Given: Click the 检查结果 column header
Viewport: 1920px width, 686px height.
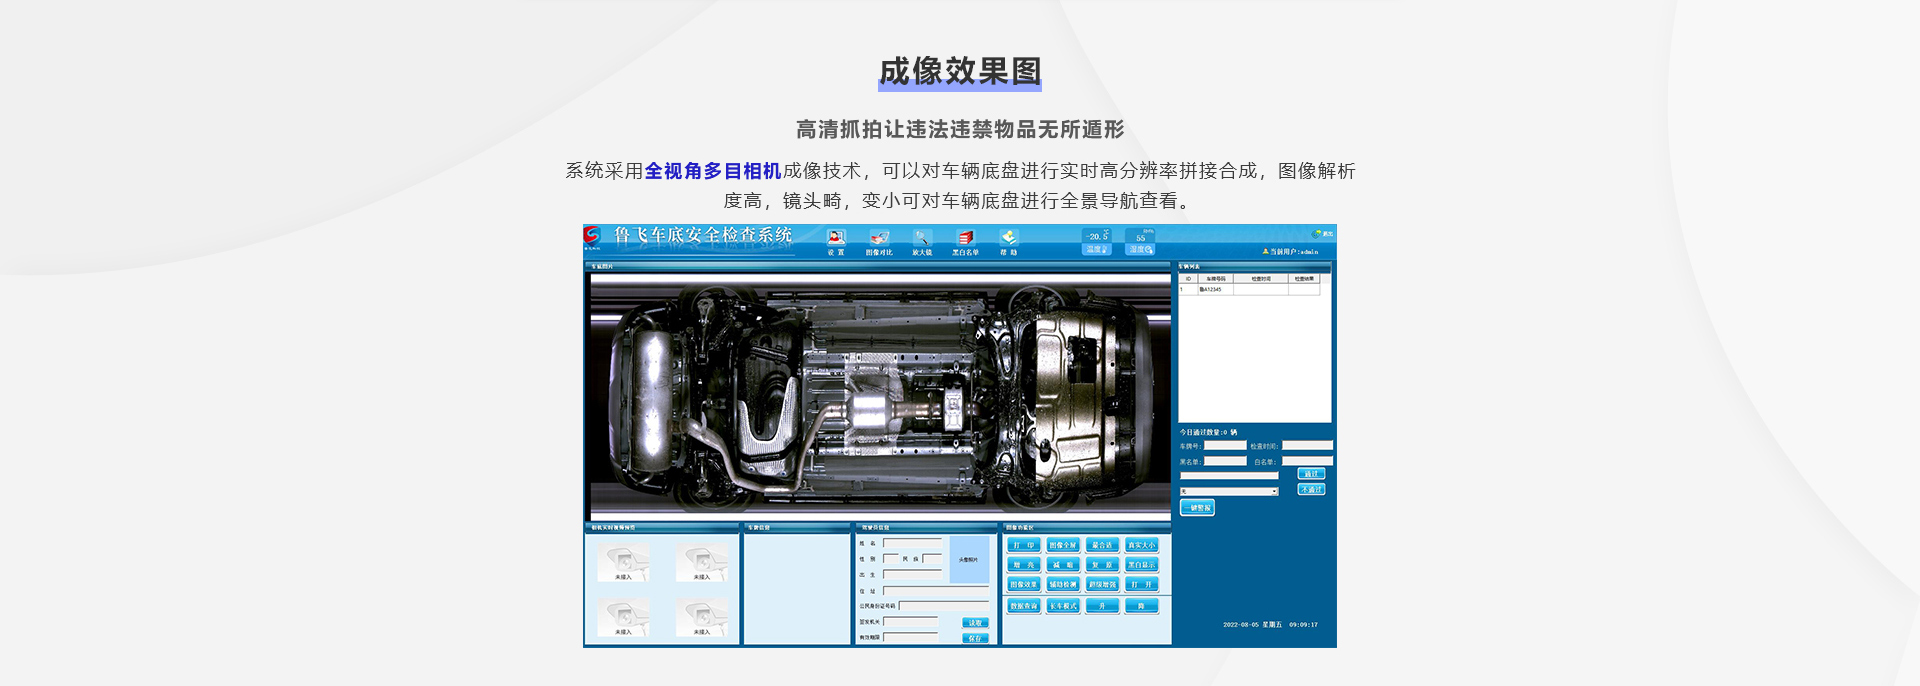Looking at the screenshot, I should [1304, 279].
